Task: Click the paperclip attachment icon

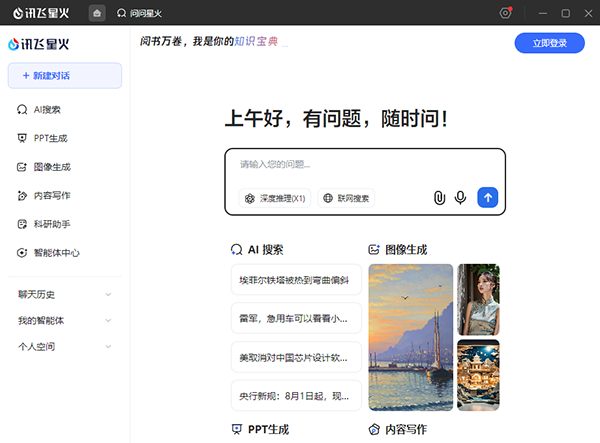Action: [439, 198]
